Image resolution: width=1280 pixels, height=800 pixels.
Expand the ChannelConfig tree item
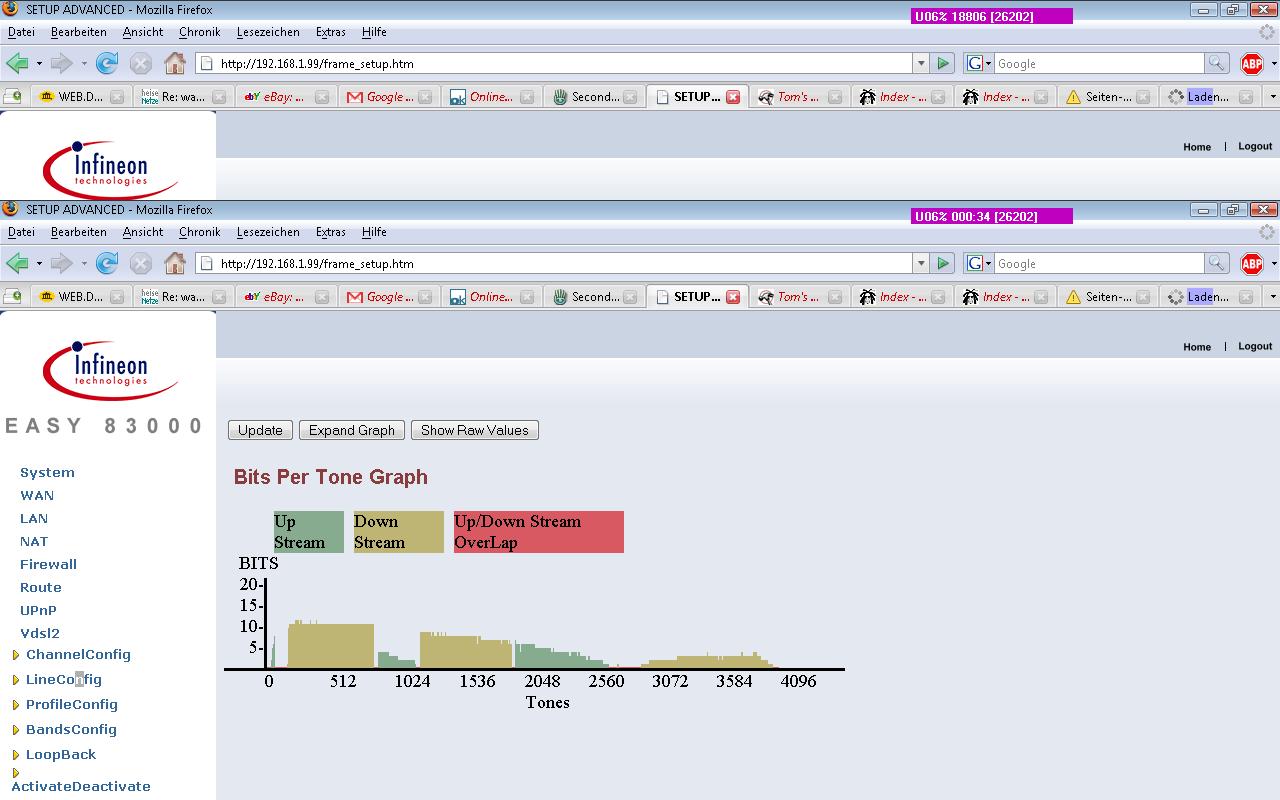(16, 656)
